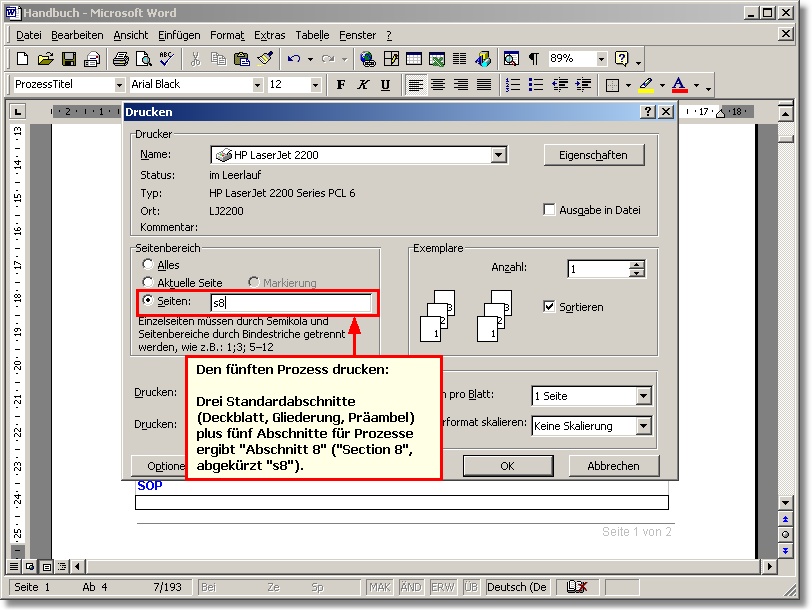Click the Save disk icon
This screenshot has height=612, width=812.
tap(69, 59)
